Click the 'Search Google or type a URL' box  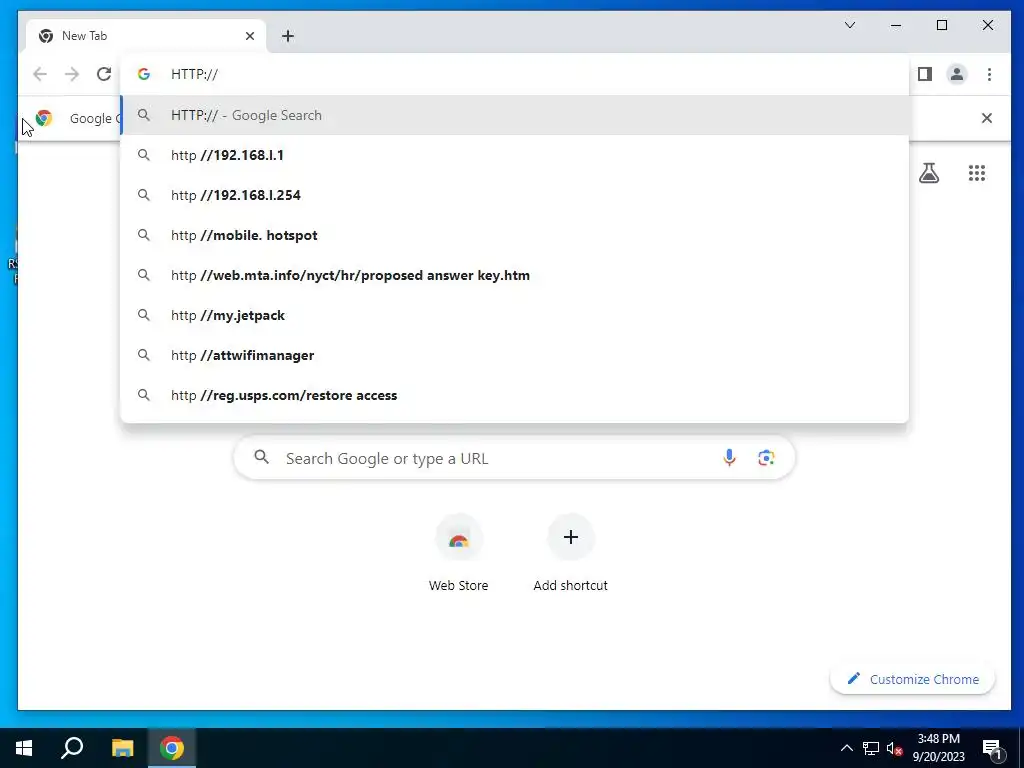515,458
